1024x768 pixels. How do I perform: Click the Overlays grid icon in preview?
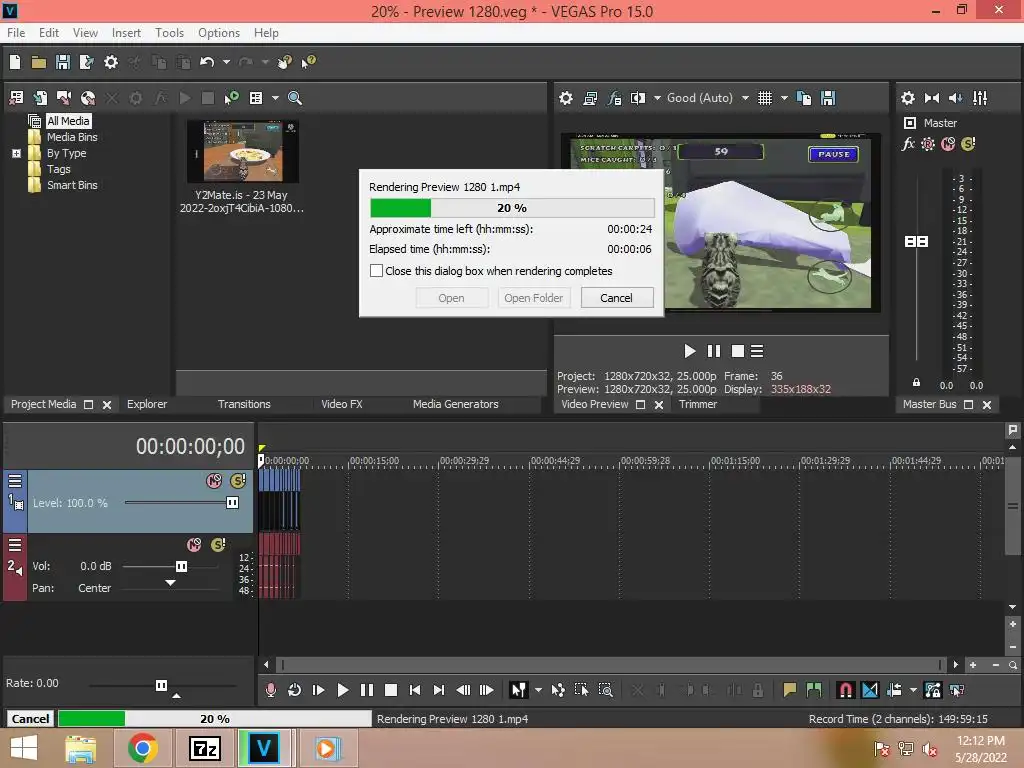tap(765, 98)
